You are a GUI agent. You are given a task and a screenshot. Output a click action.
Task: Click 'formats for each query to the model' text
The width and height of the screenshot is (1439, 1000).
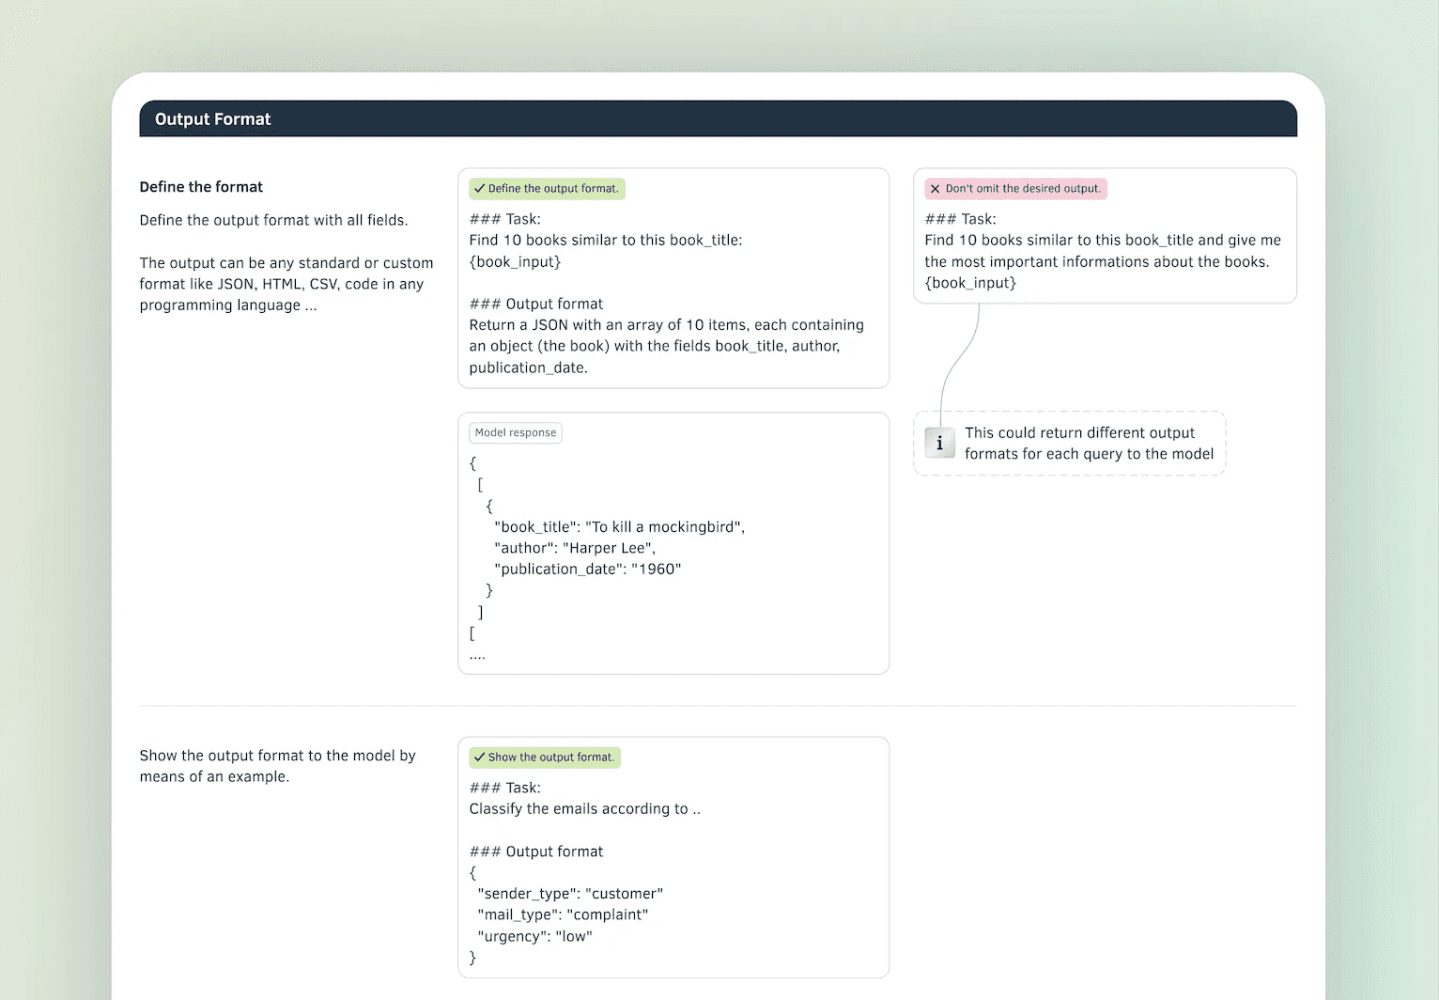1089,454
